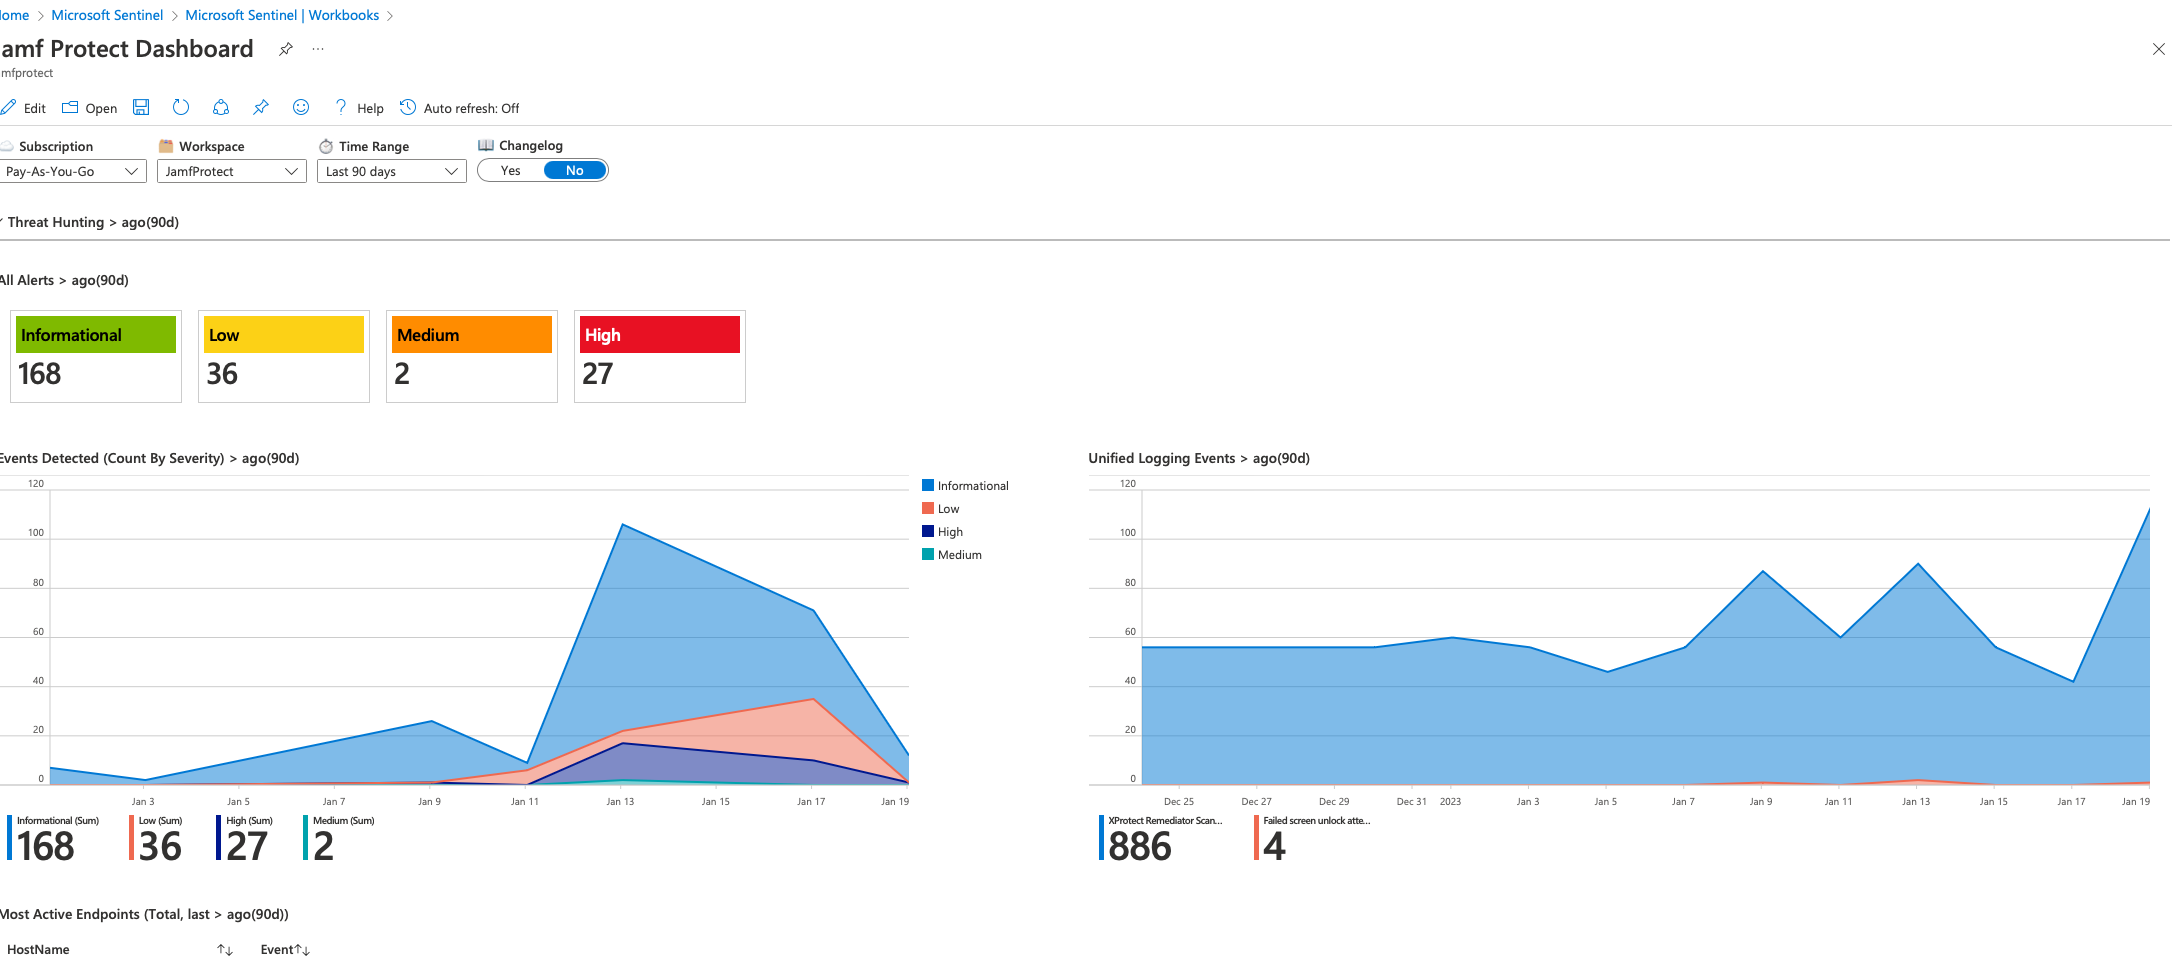Screen dimensions: 2172x956
Task: Click Auto refresh: Off setting
Action: (x=460, y=108)
